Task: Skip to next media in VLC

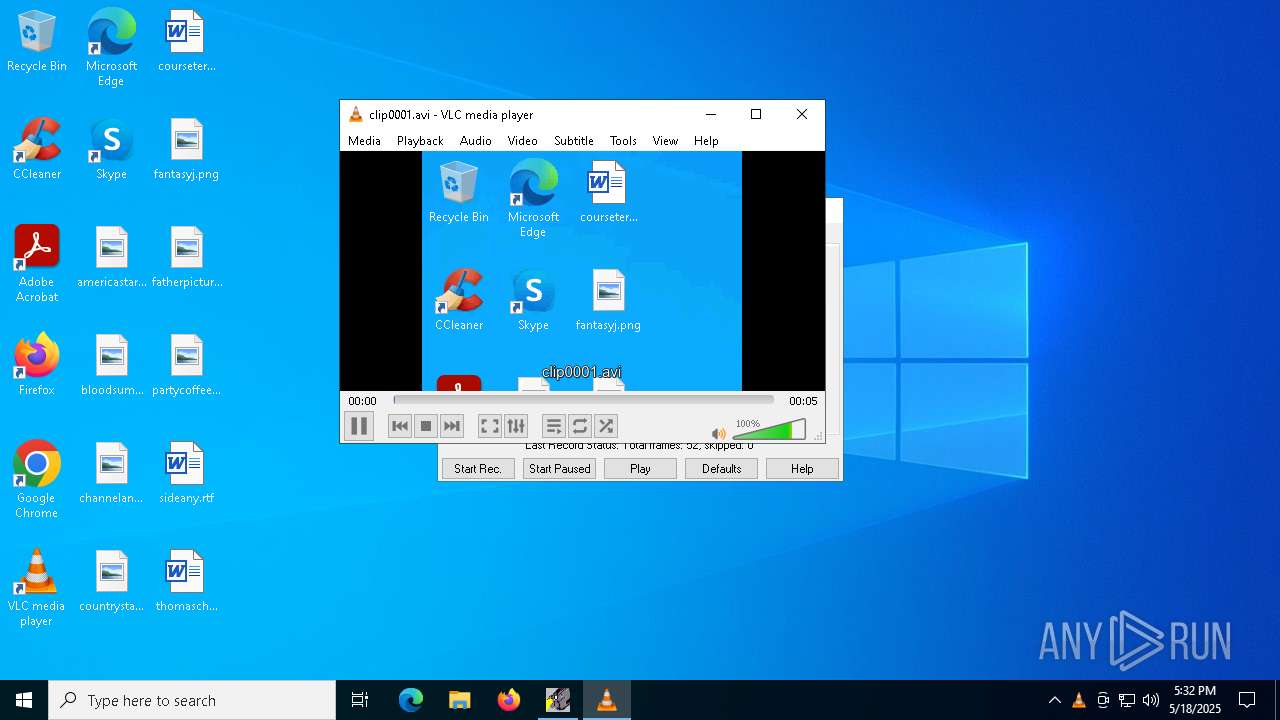Action: click(x=452, y=426)
